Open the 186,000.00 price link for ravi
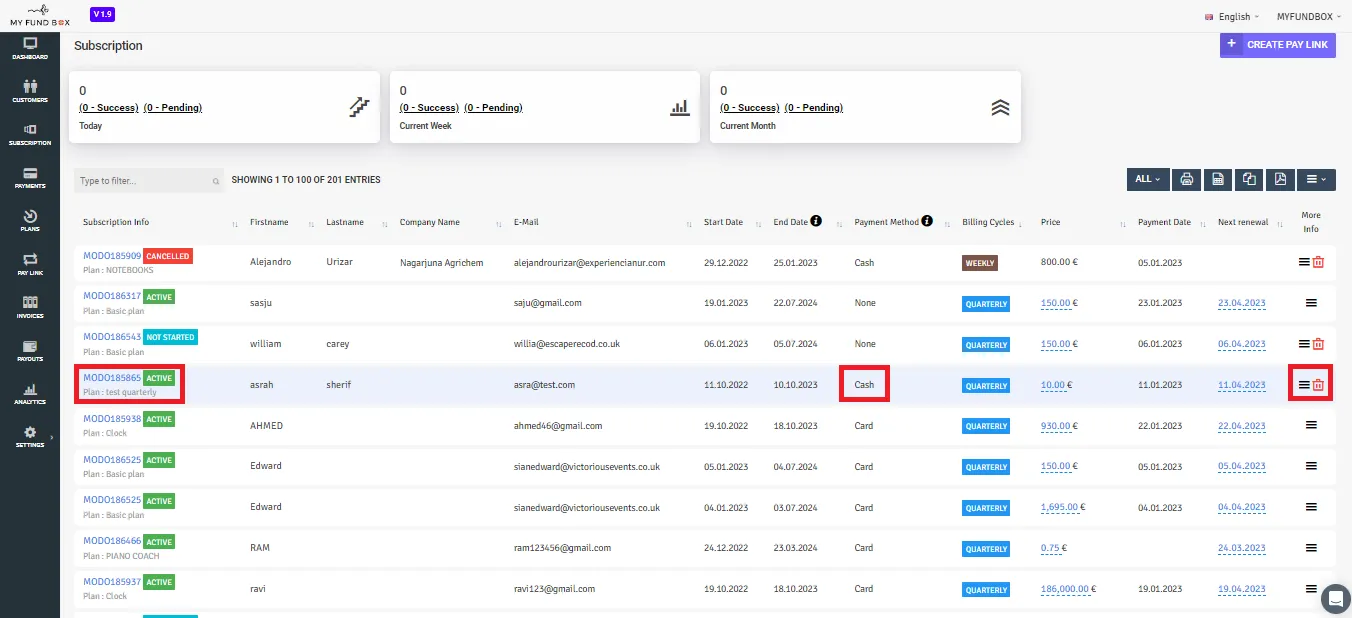The height and width of the screenshot is (618, 1352). coord(1065,590)
